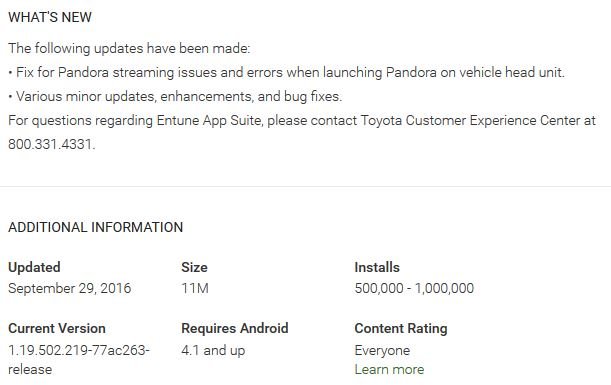Select the WHAT'S NEW heading

50,17
